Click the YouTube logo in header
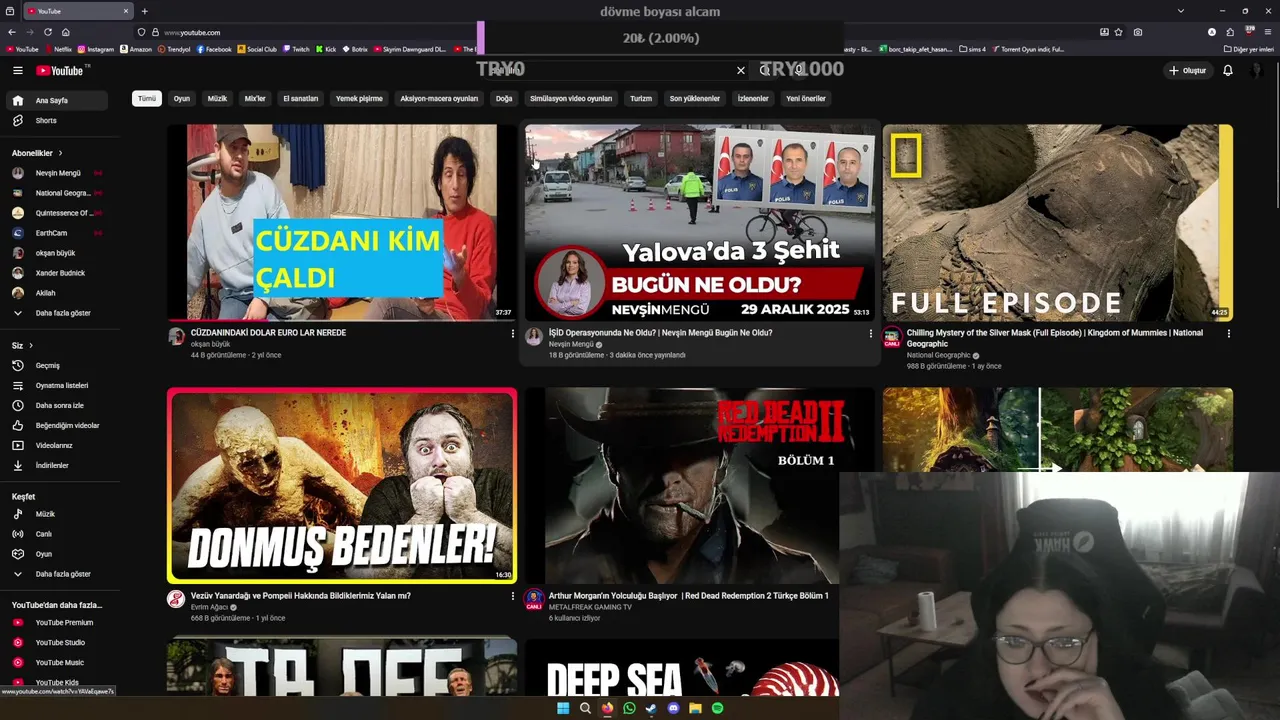 pos(62,70)
